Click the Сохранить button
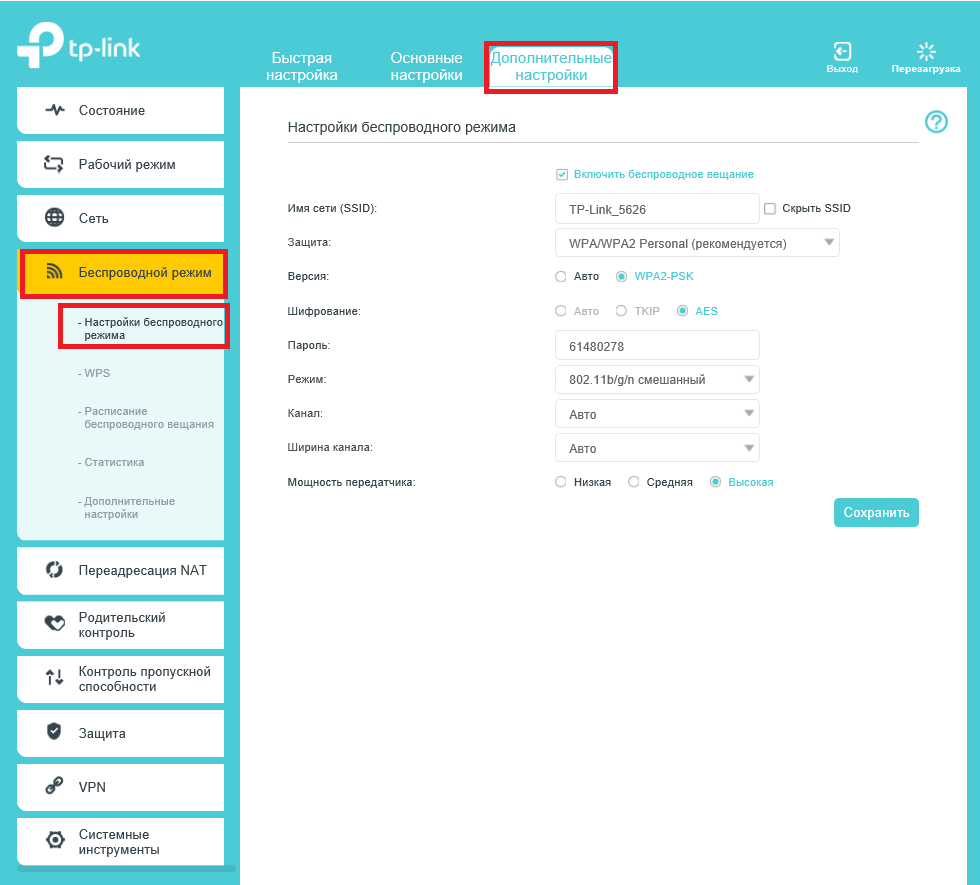The height and width of the screenshot is (885, 980). pyautogui.click(x=876, y=512)
